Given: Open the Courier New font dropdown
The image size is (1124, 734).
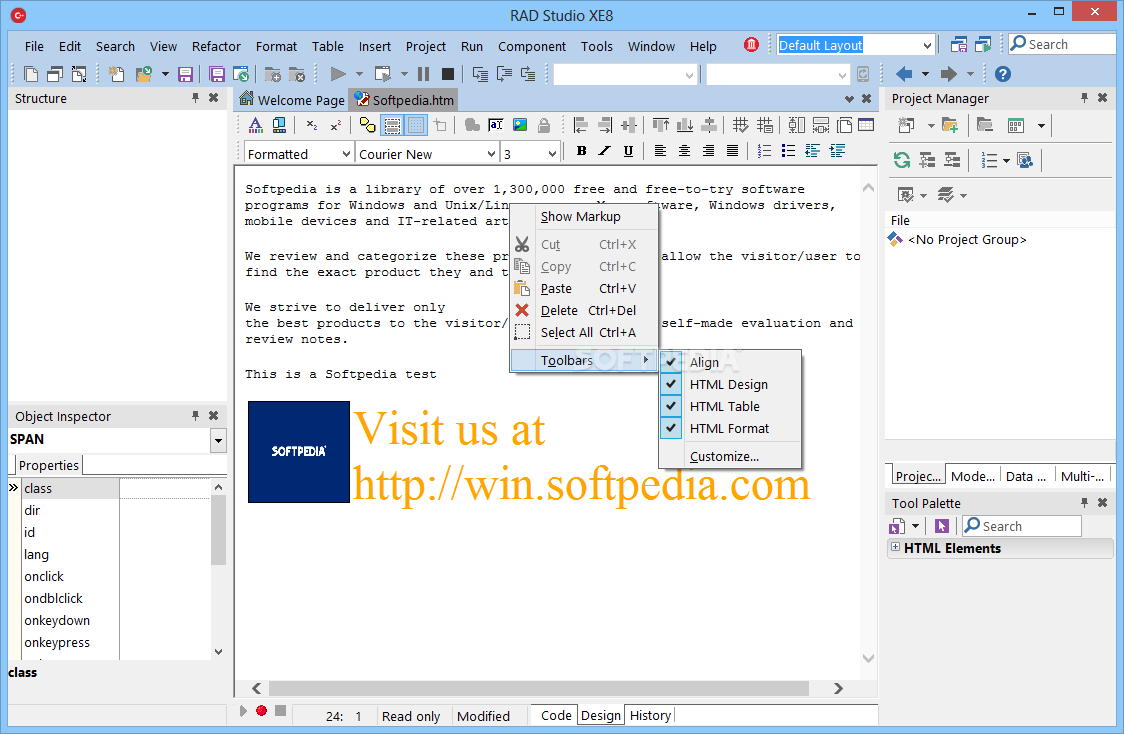Looking at the screenshot, I should pyautogui.click(x=491, y=154).
